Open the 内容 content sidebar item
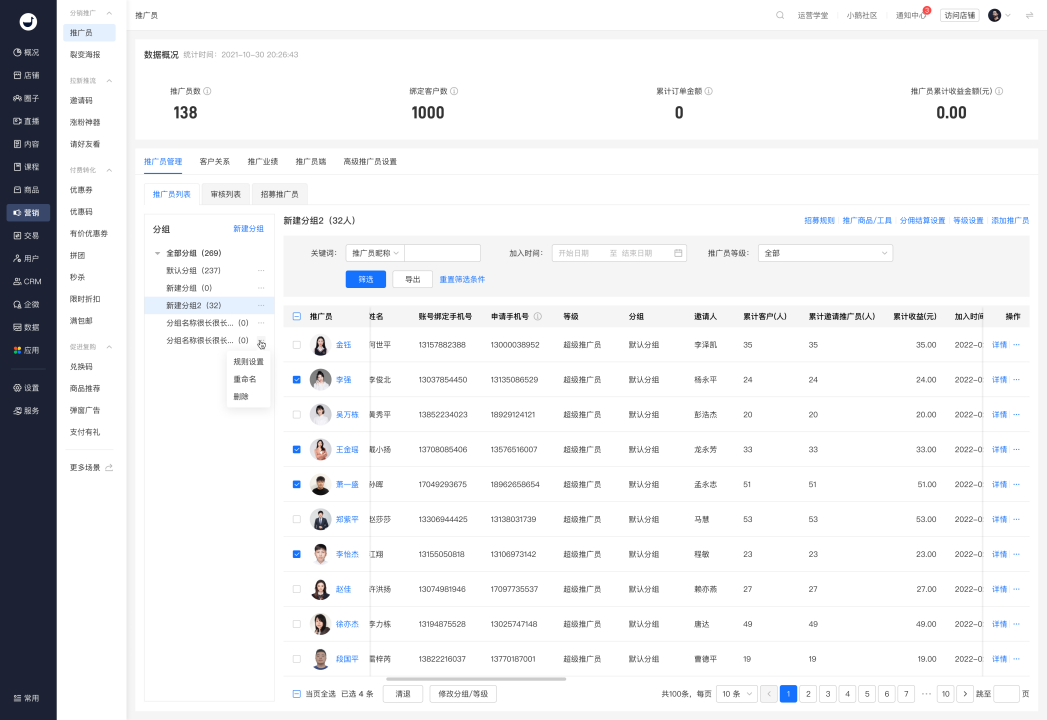The image size is (1047, 720). pos(27,144)
